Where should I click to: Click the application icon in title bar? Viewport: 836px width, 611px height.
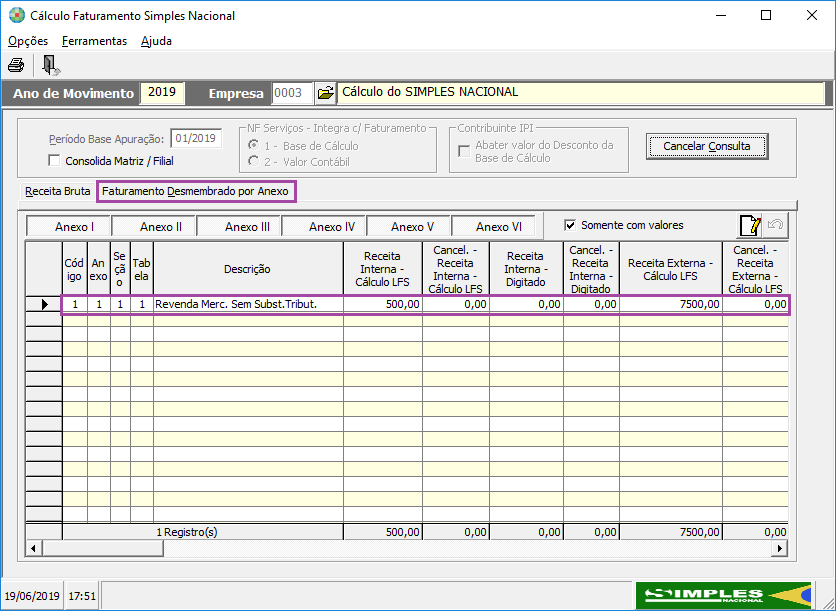tap(17, 15)
